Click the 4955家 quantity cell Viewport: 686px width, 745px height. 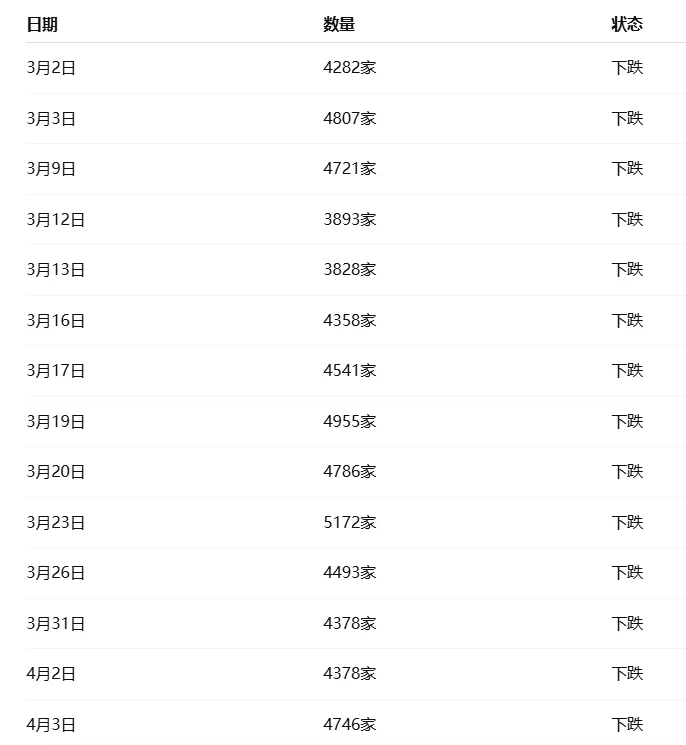349,421
